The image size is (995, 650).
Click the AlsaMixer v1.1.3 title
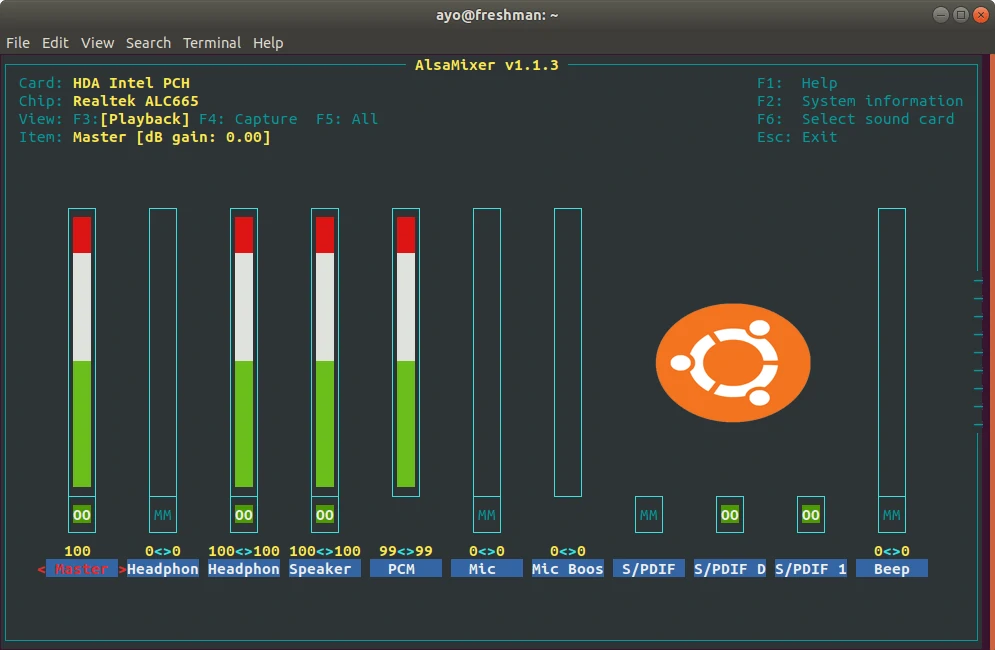[487, 65]
